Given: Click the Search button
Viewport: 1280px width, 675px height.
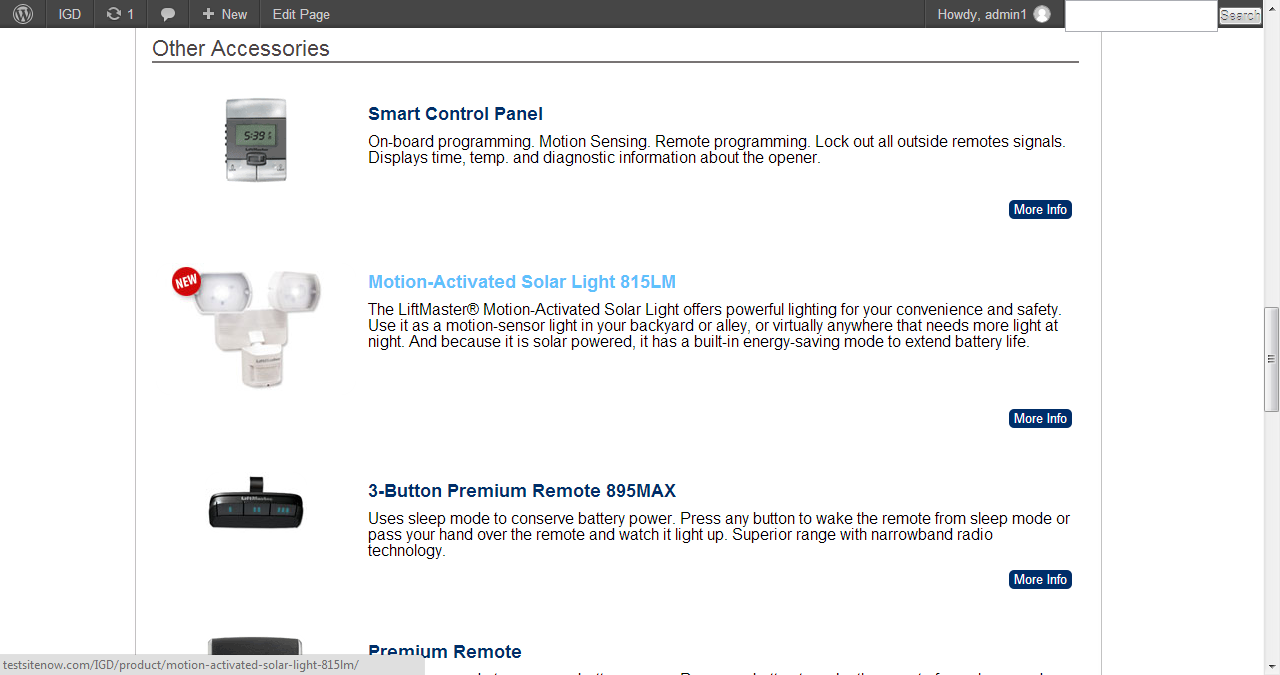Looking at the screenshot, I should click(x=1240, y=15).
